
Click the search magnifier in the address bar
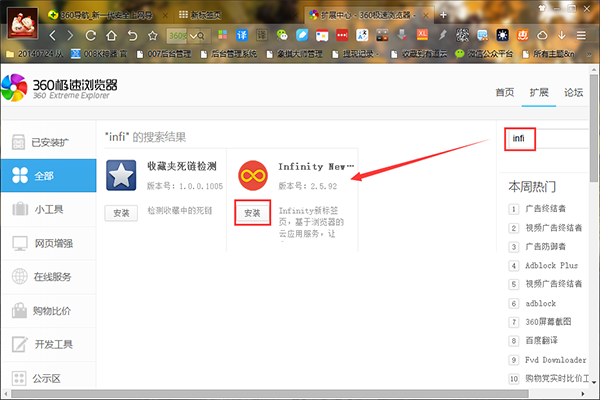pyautogui.click(x=201, y=36)
